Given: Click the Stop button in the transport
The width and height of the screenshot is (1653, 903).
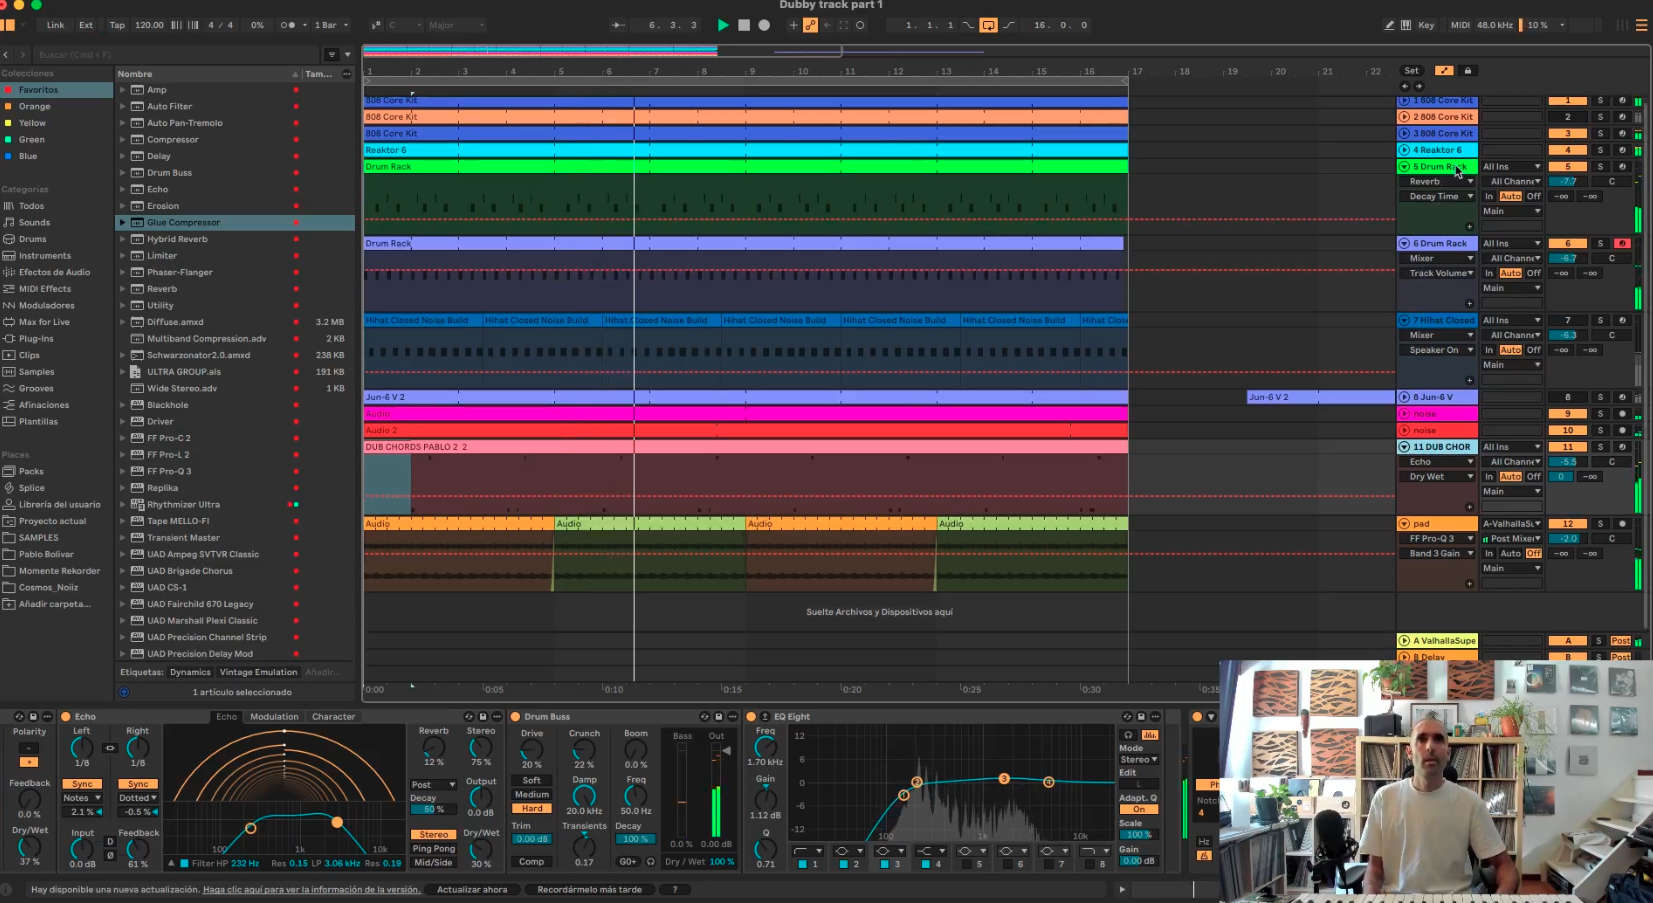Looking at the screenshot, I should [x=743, y=25].
